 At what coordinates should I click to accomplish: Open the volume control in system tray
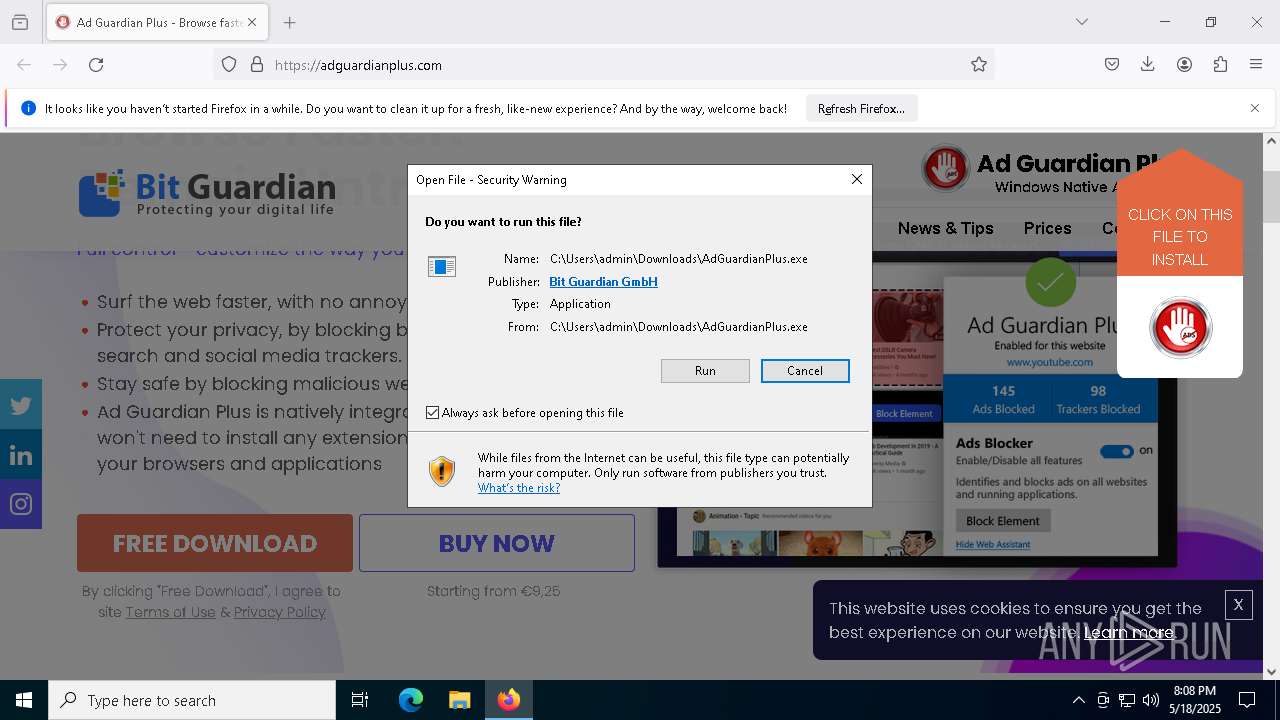[1151, 700]
